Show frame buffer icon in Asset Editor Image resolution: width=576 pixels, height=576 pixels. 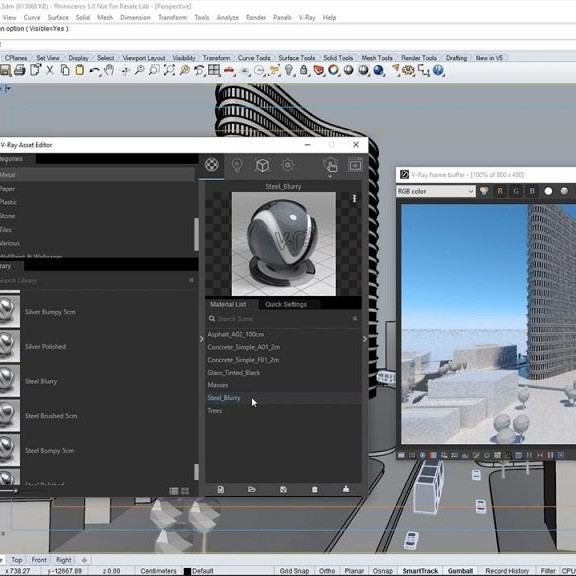[x=355, y=165]
